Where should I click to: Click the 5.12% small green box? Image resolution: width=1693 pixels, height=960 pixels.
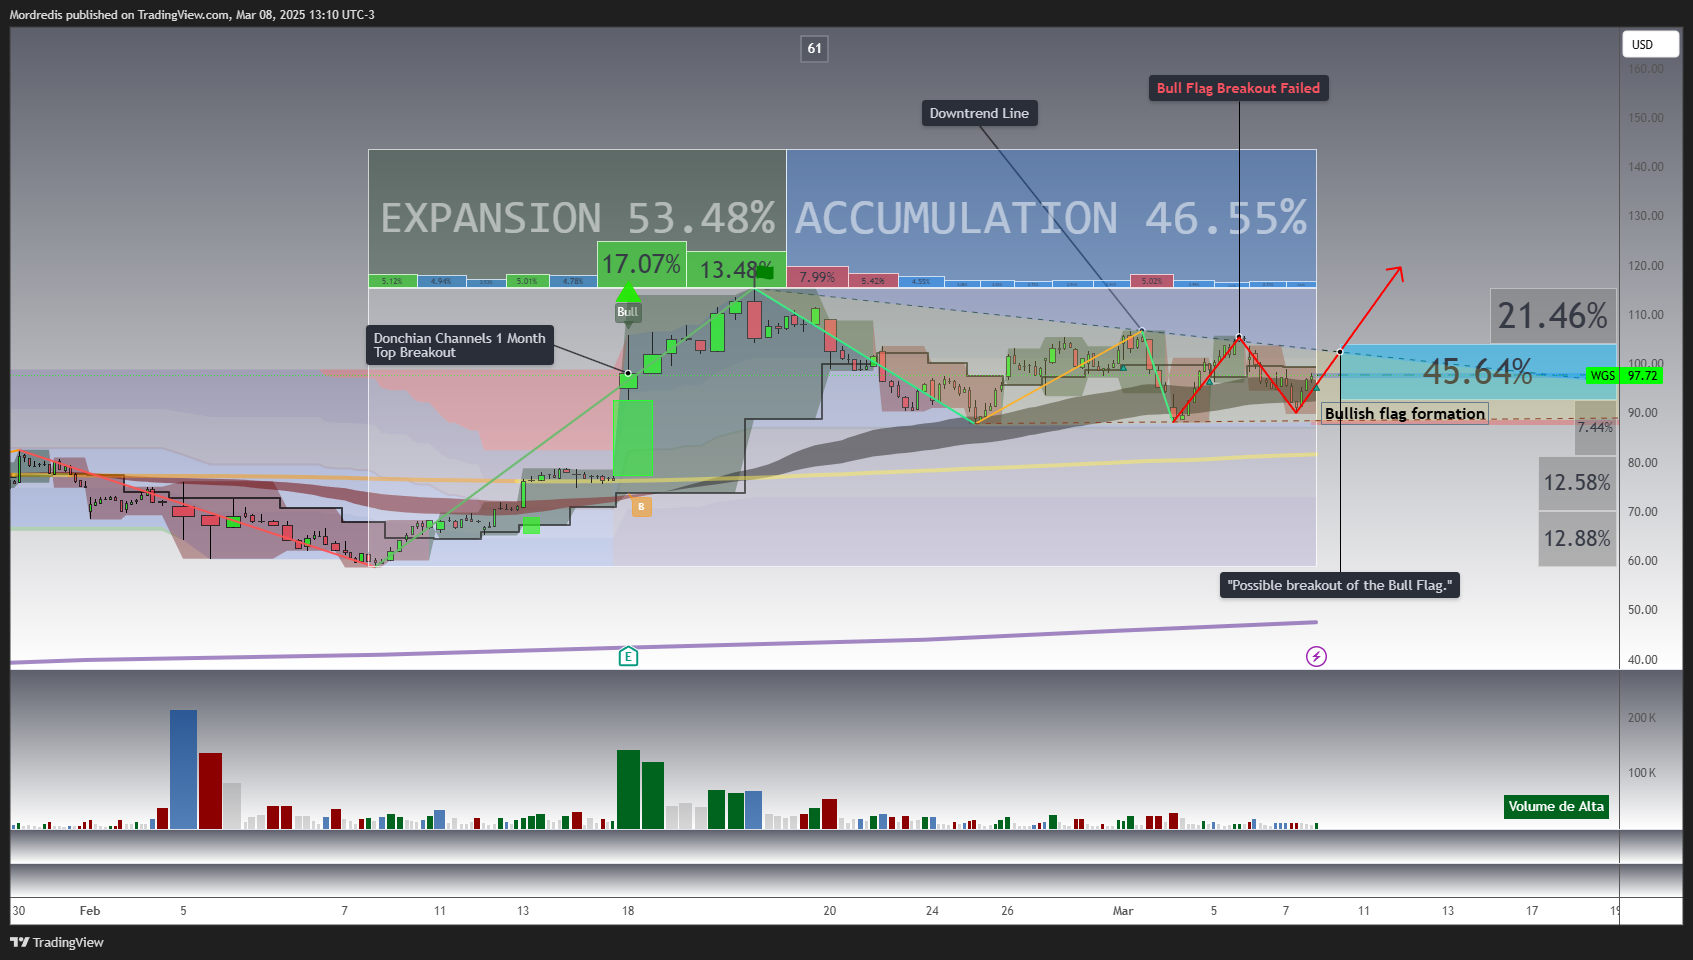(392, 281)
